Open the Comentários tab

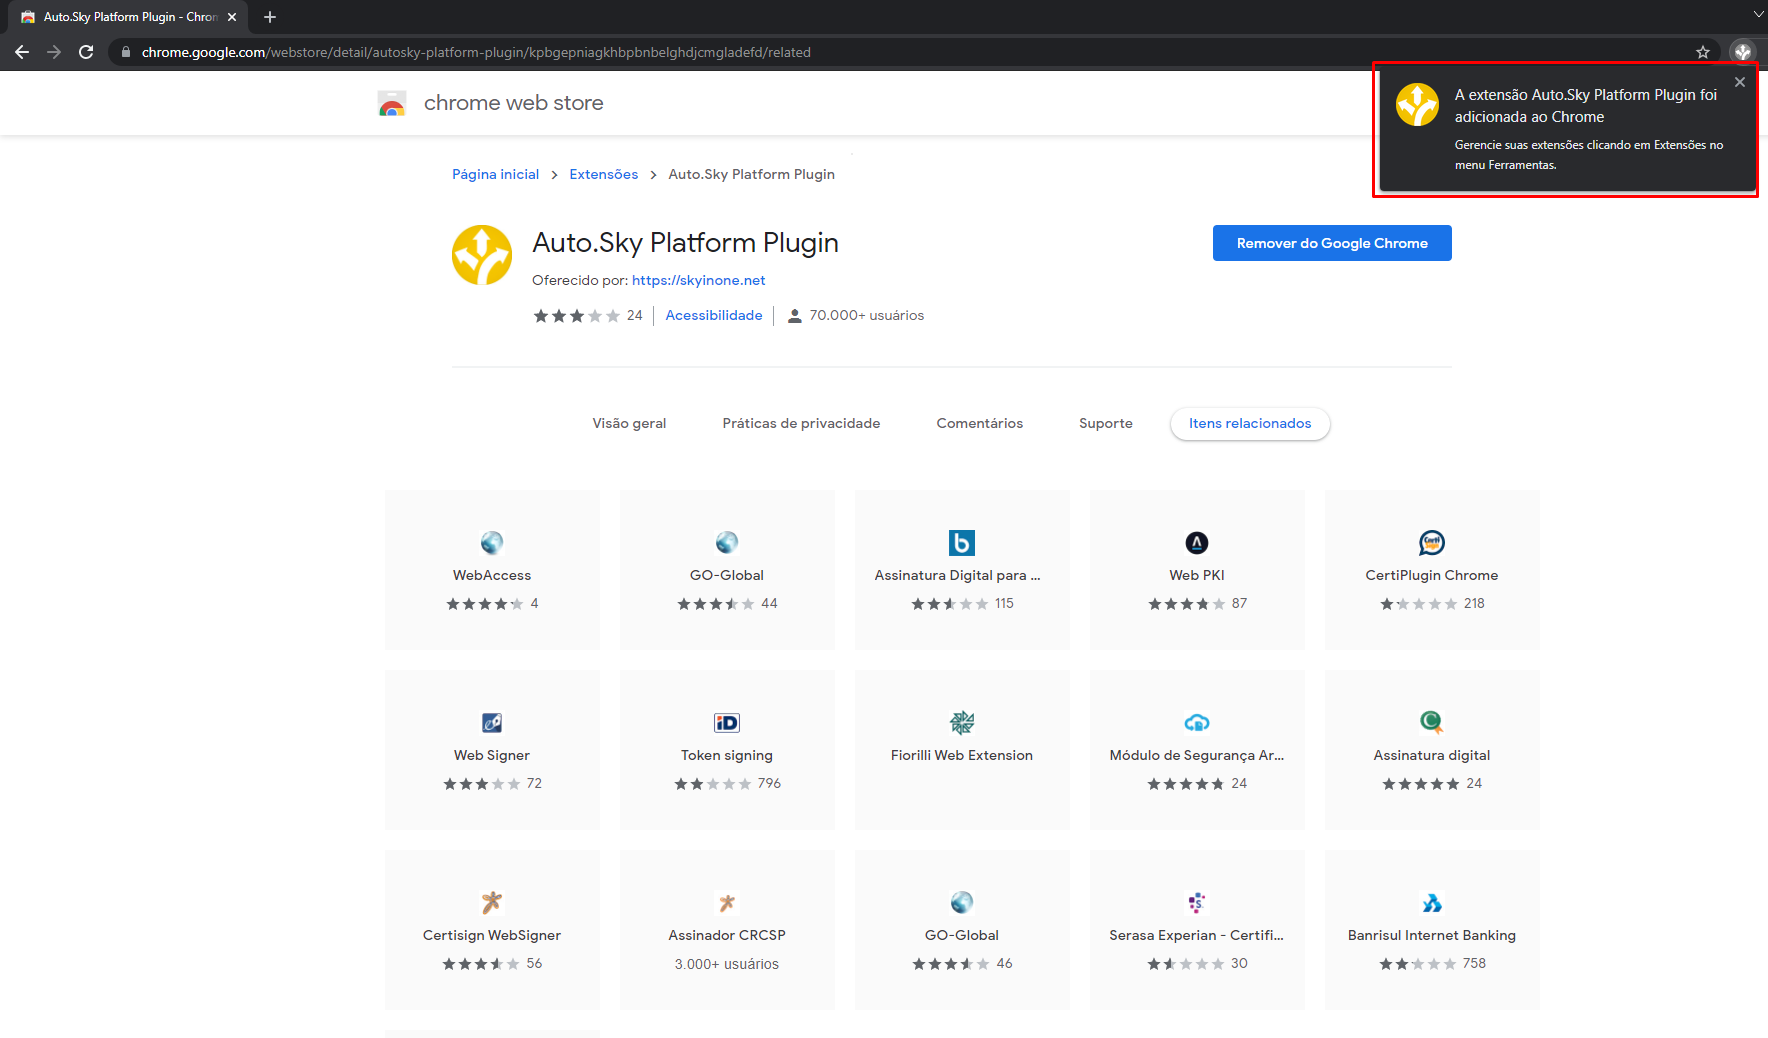(x=979, y=423)
